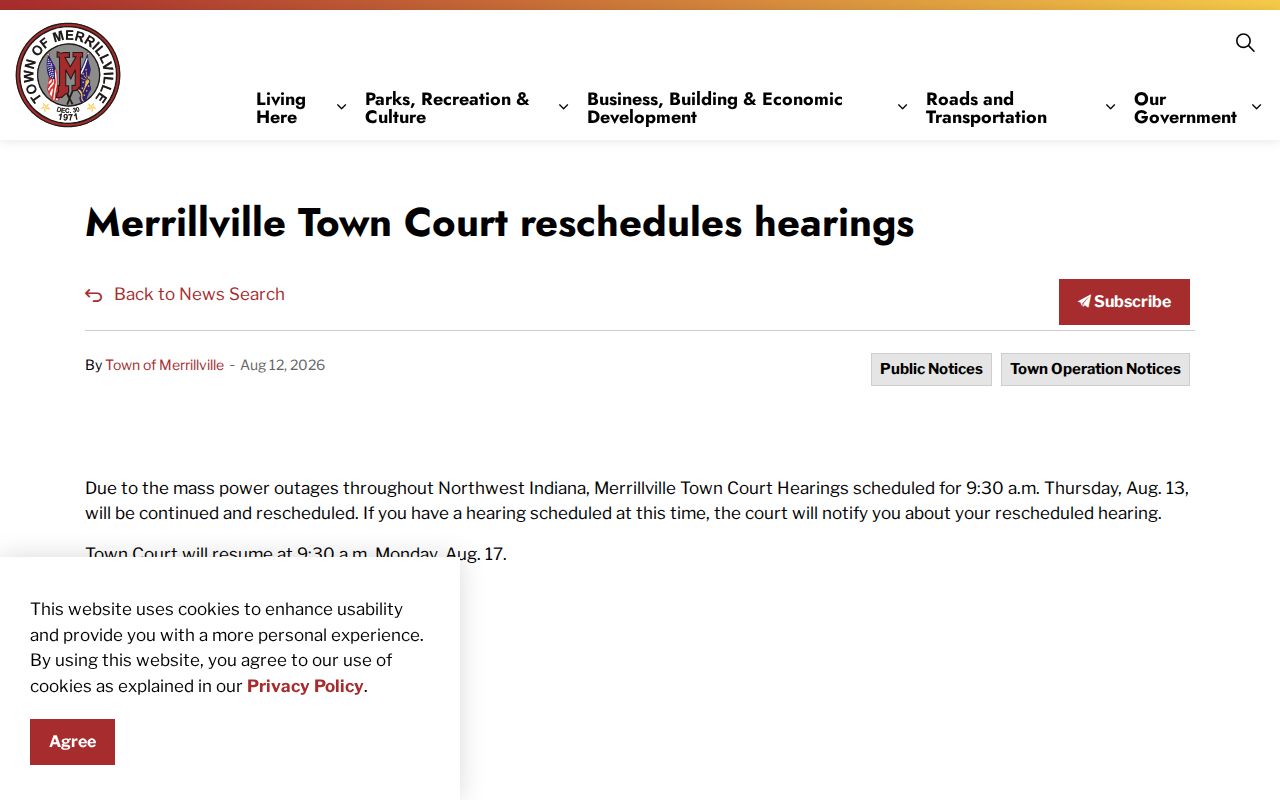Expand Business, Building & Economic Development chevron
1280x800 pixels.
click(902, 107)
